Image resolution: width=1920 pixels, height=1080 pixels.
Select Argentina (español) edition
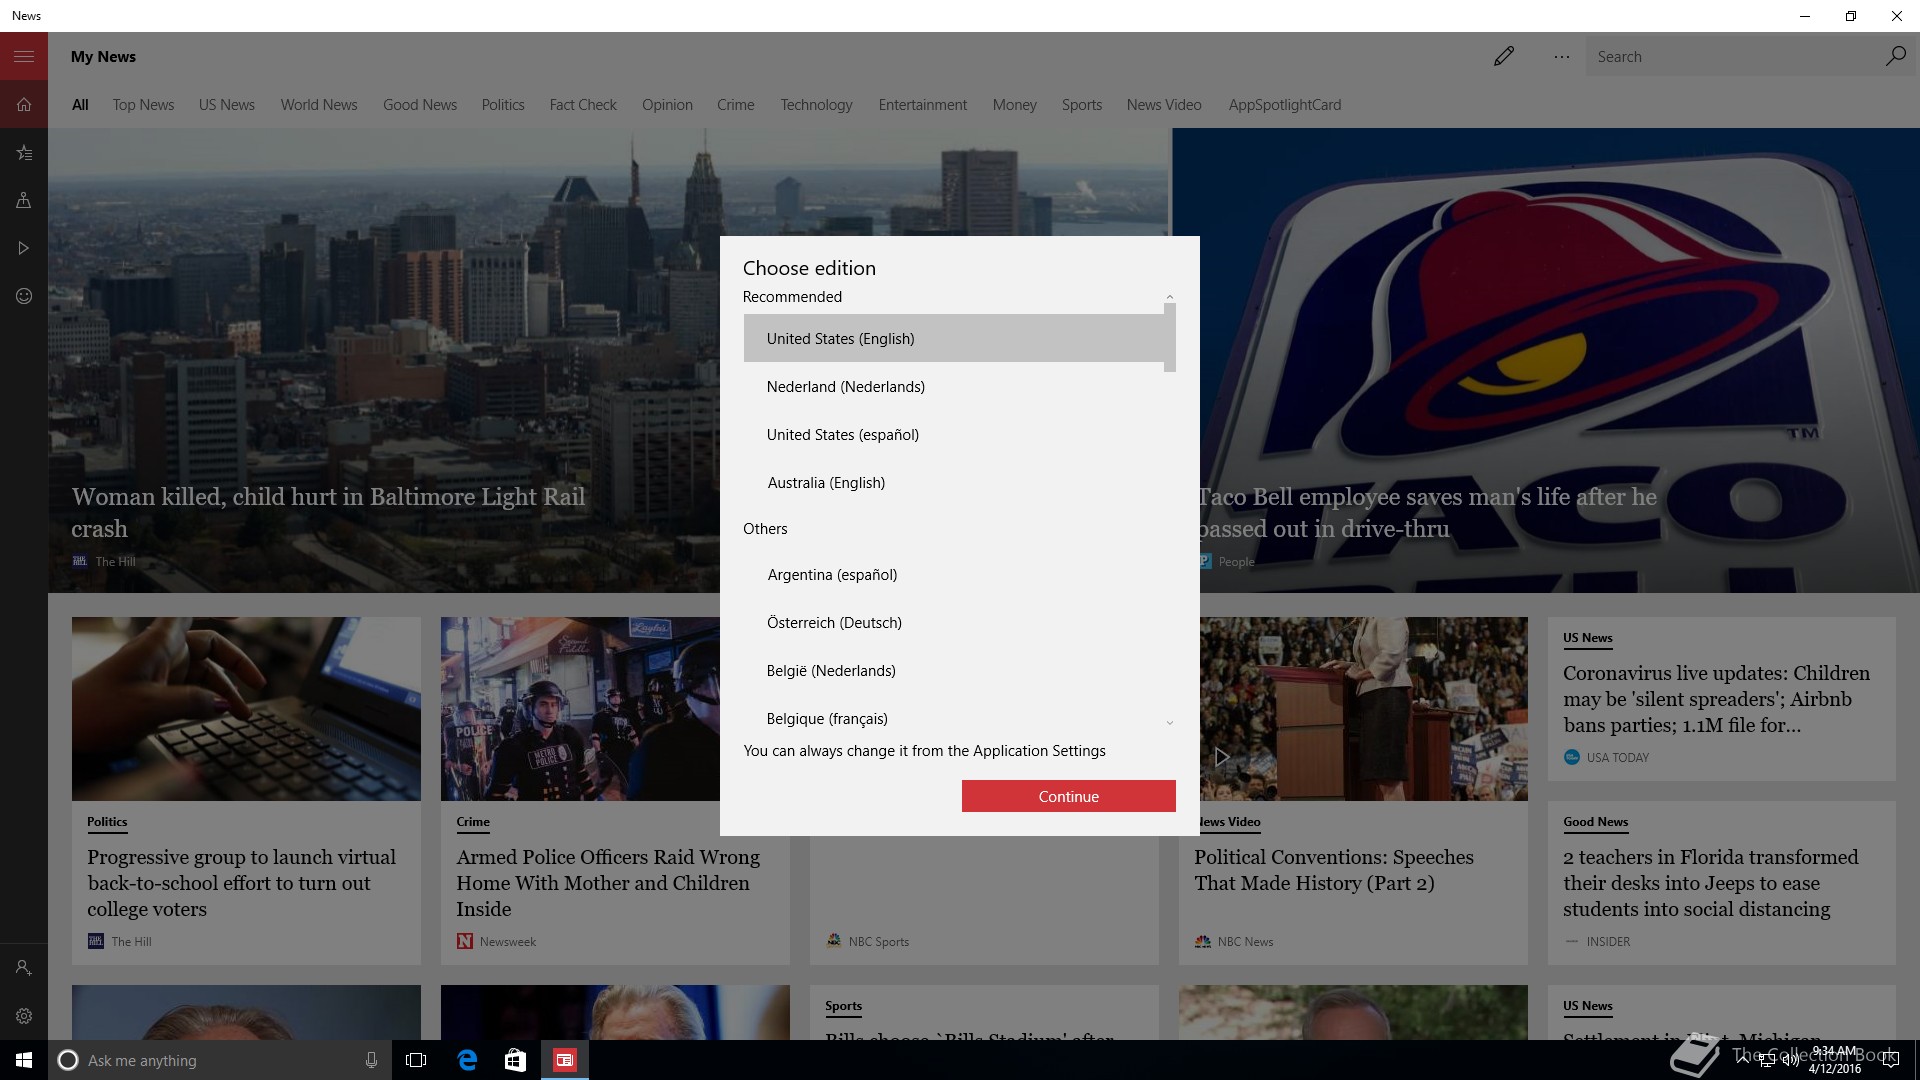pyautogui.click(x=954, y=574)
